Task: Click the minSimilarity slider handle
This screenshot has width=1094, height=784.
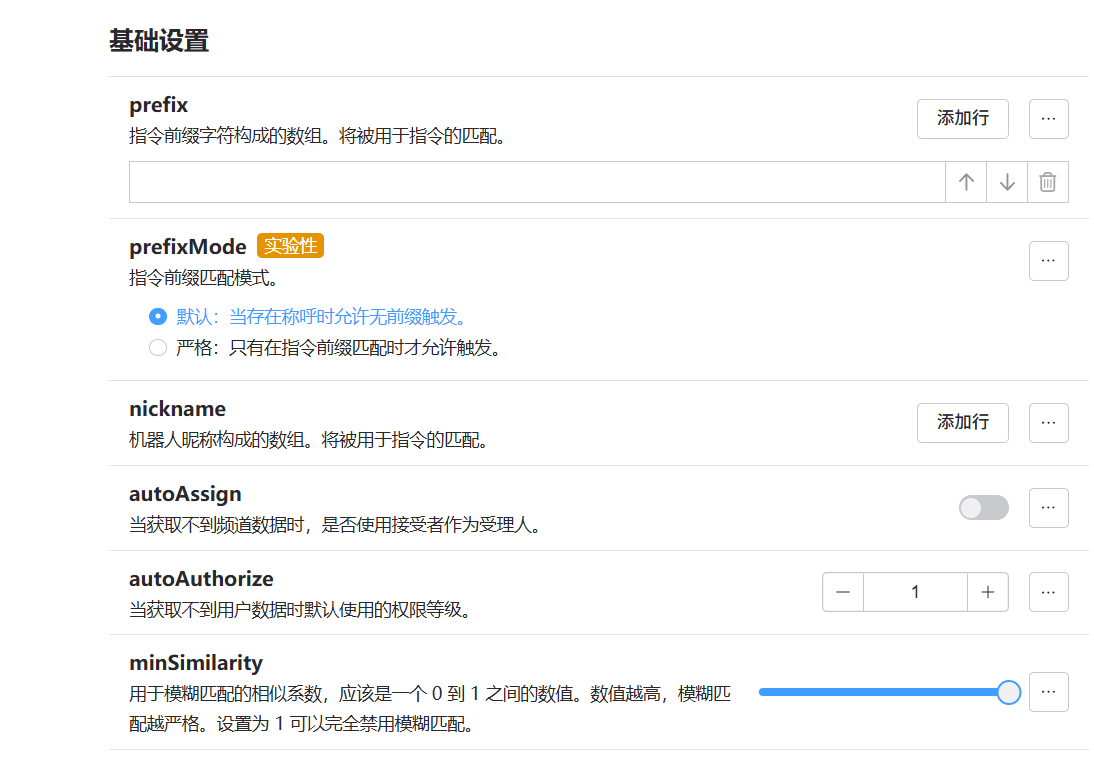Action: click(1008, 692)
